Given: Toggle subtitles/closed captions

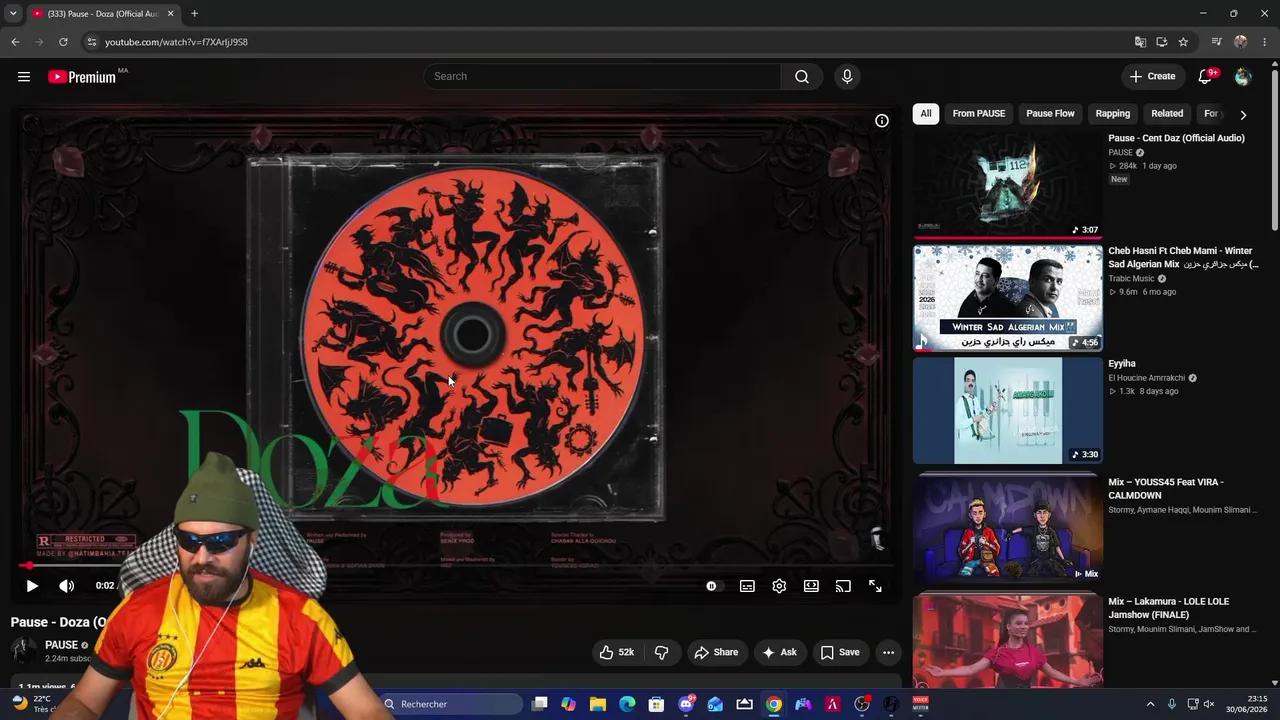Looking at the screenshot, I should [x=747, y=586].
